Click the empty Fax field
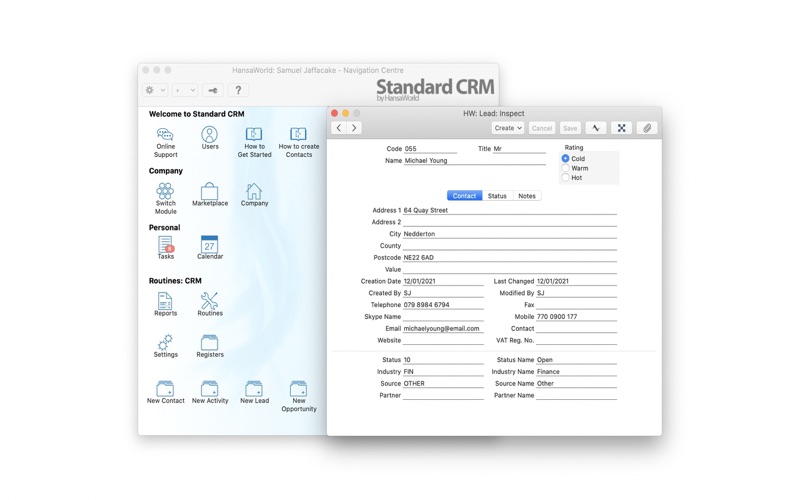This screenshot has width=800, height=500. point(577,305)
